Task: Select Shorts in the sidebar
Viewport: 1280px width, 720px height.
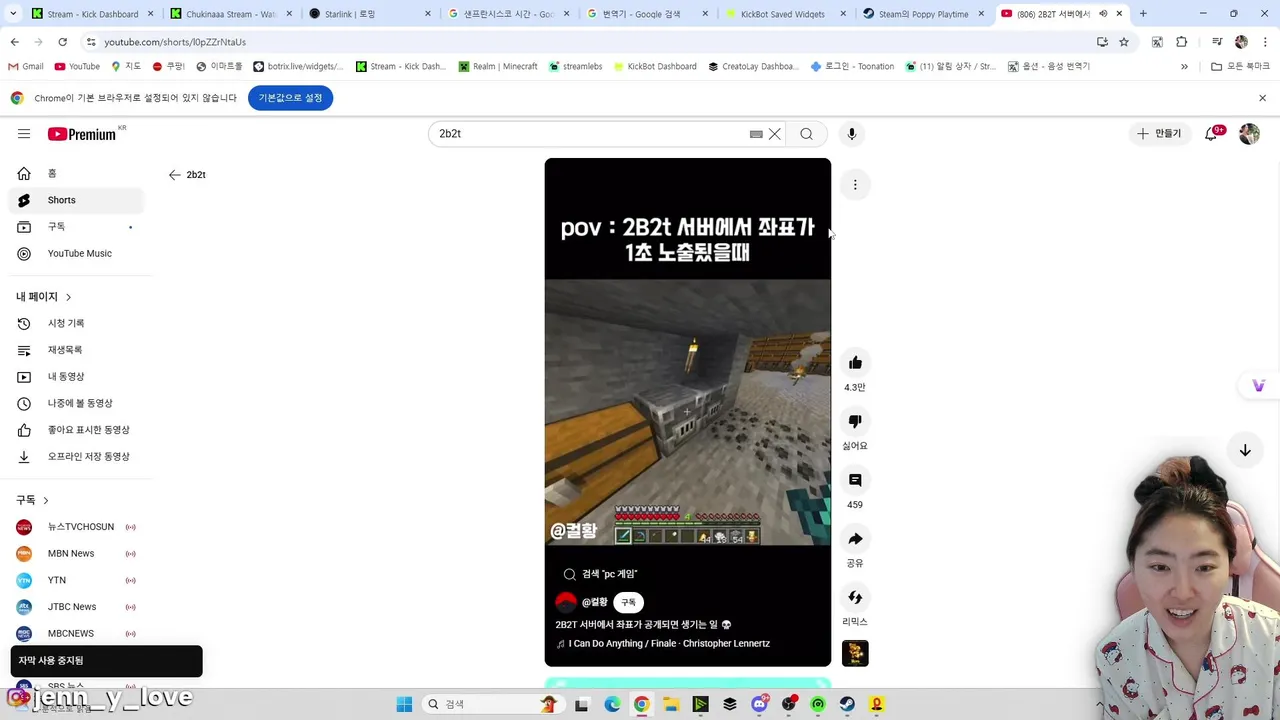Action: pyautogui.click(x=76, y=200)
